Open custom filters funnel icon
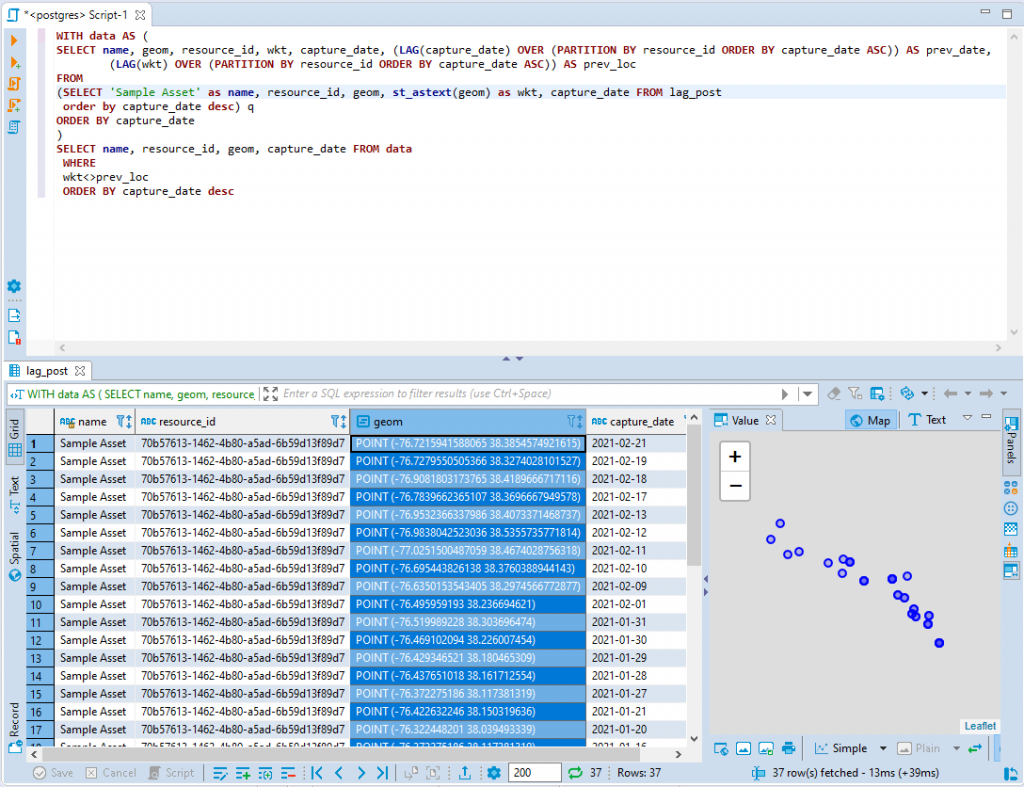1024x787 pixels. click(x=855, y=393)
